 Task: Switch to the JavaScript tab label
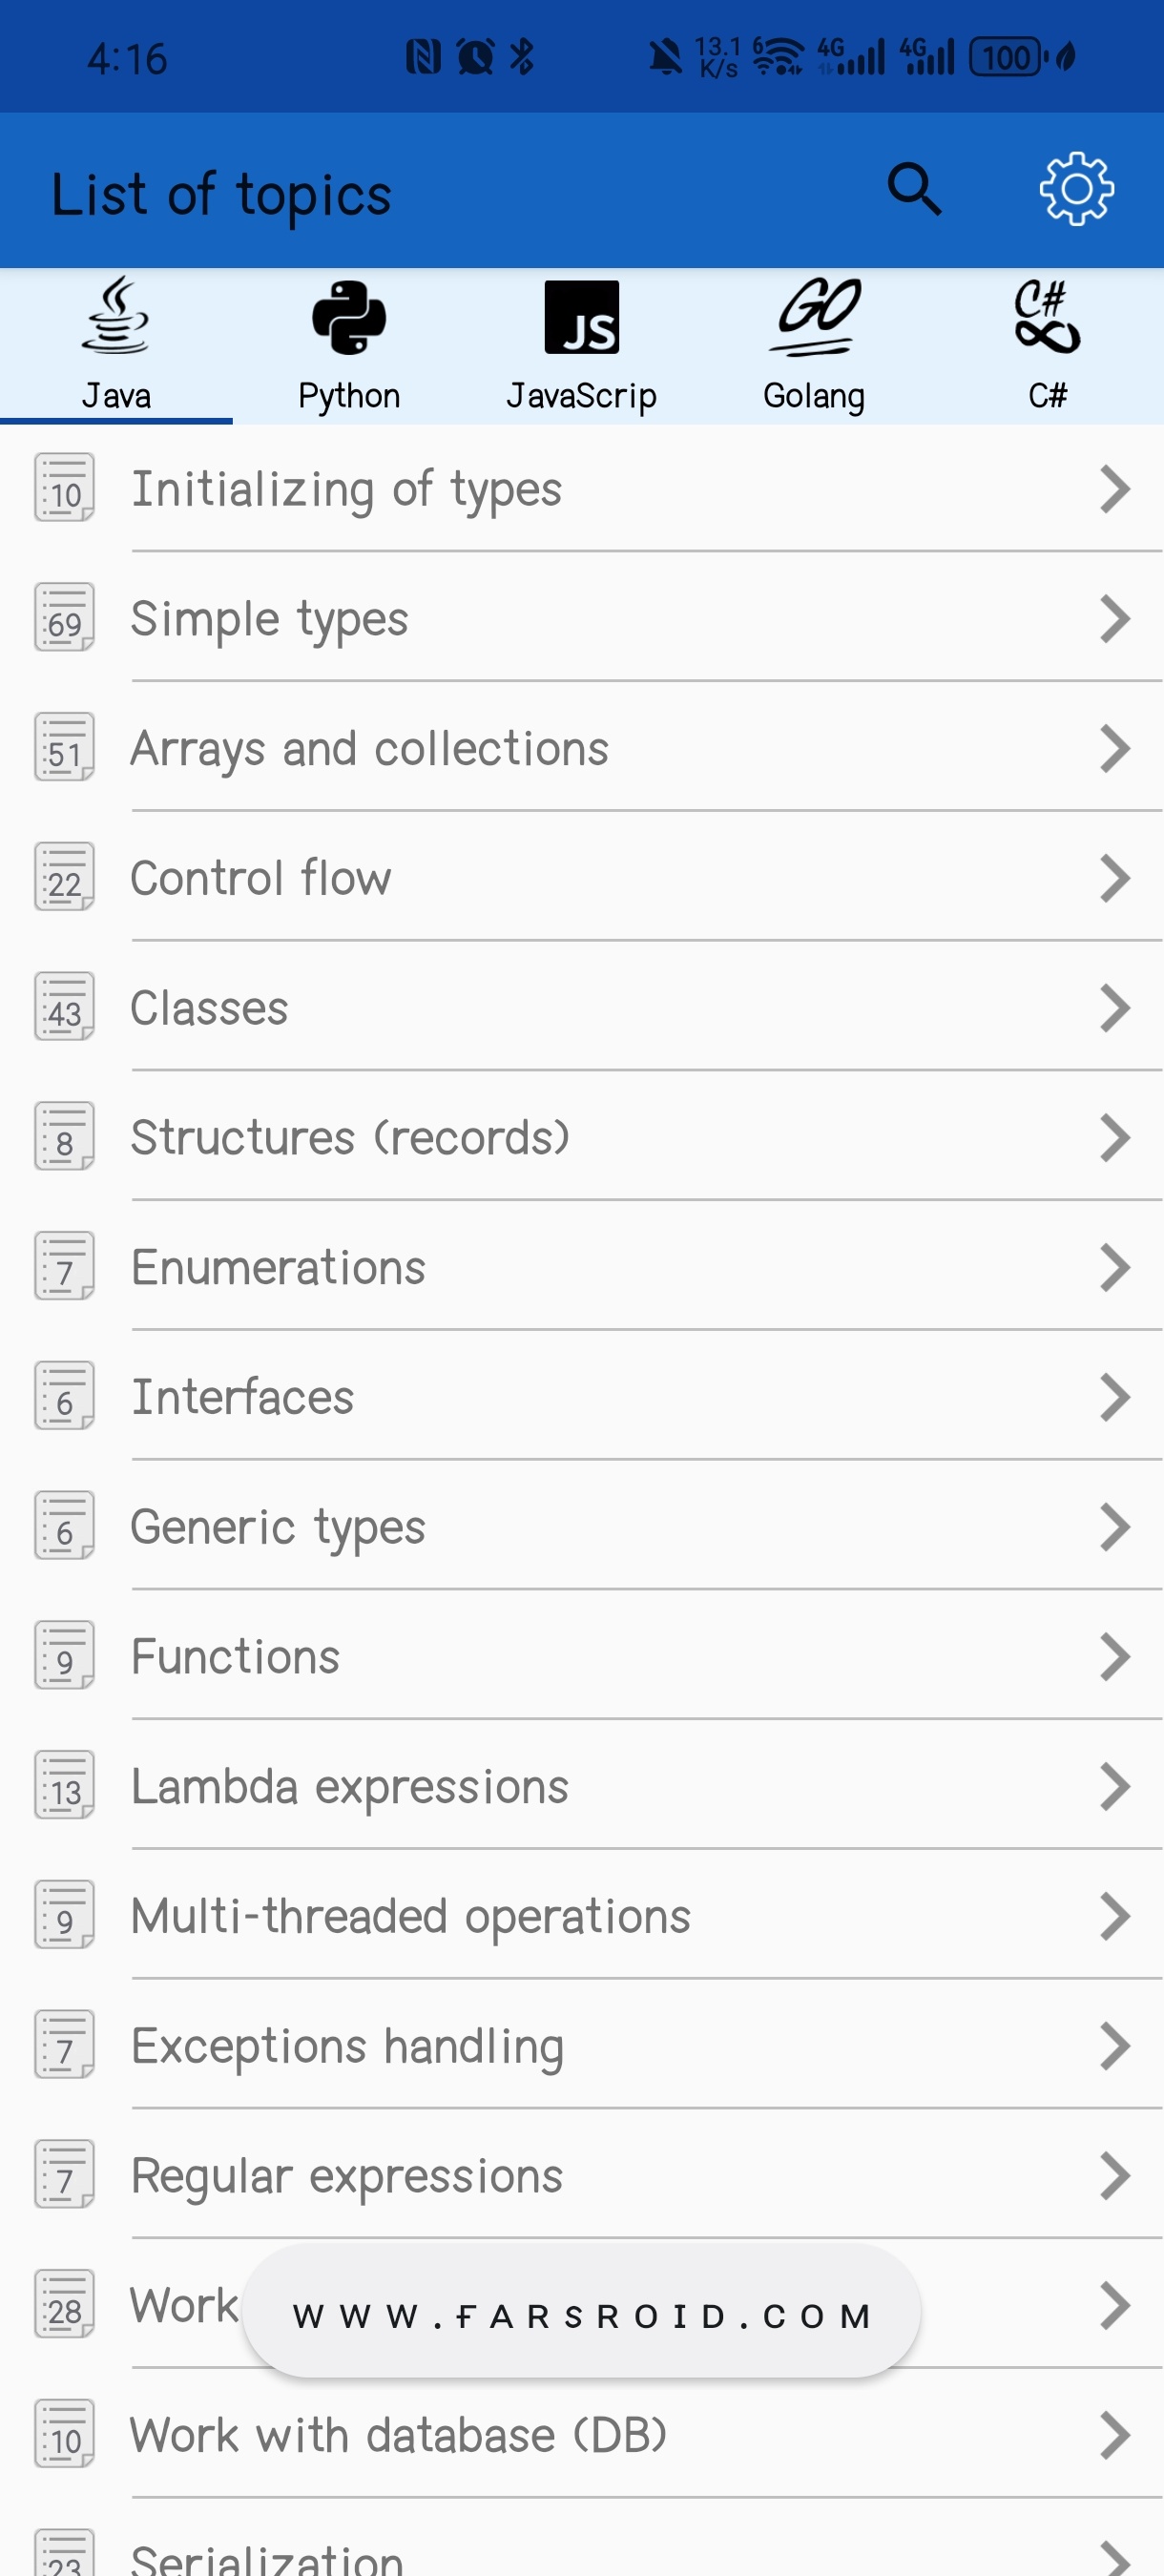(582, 396)
